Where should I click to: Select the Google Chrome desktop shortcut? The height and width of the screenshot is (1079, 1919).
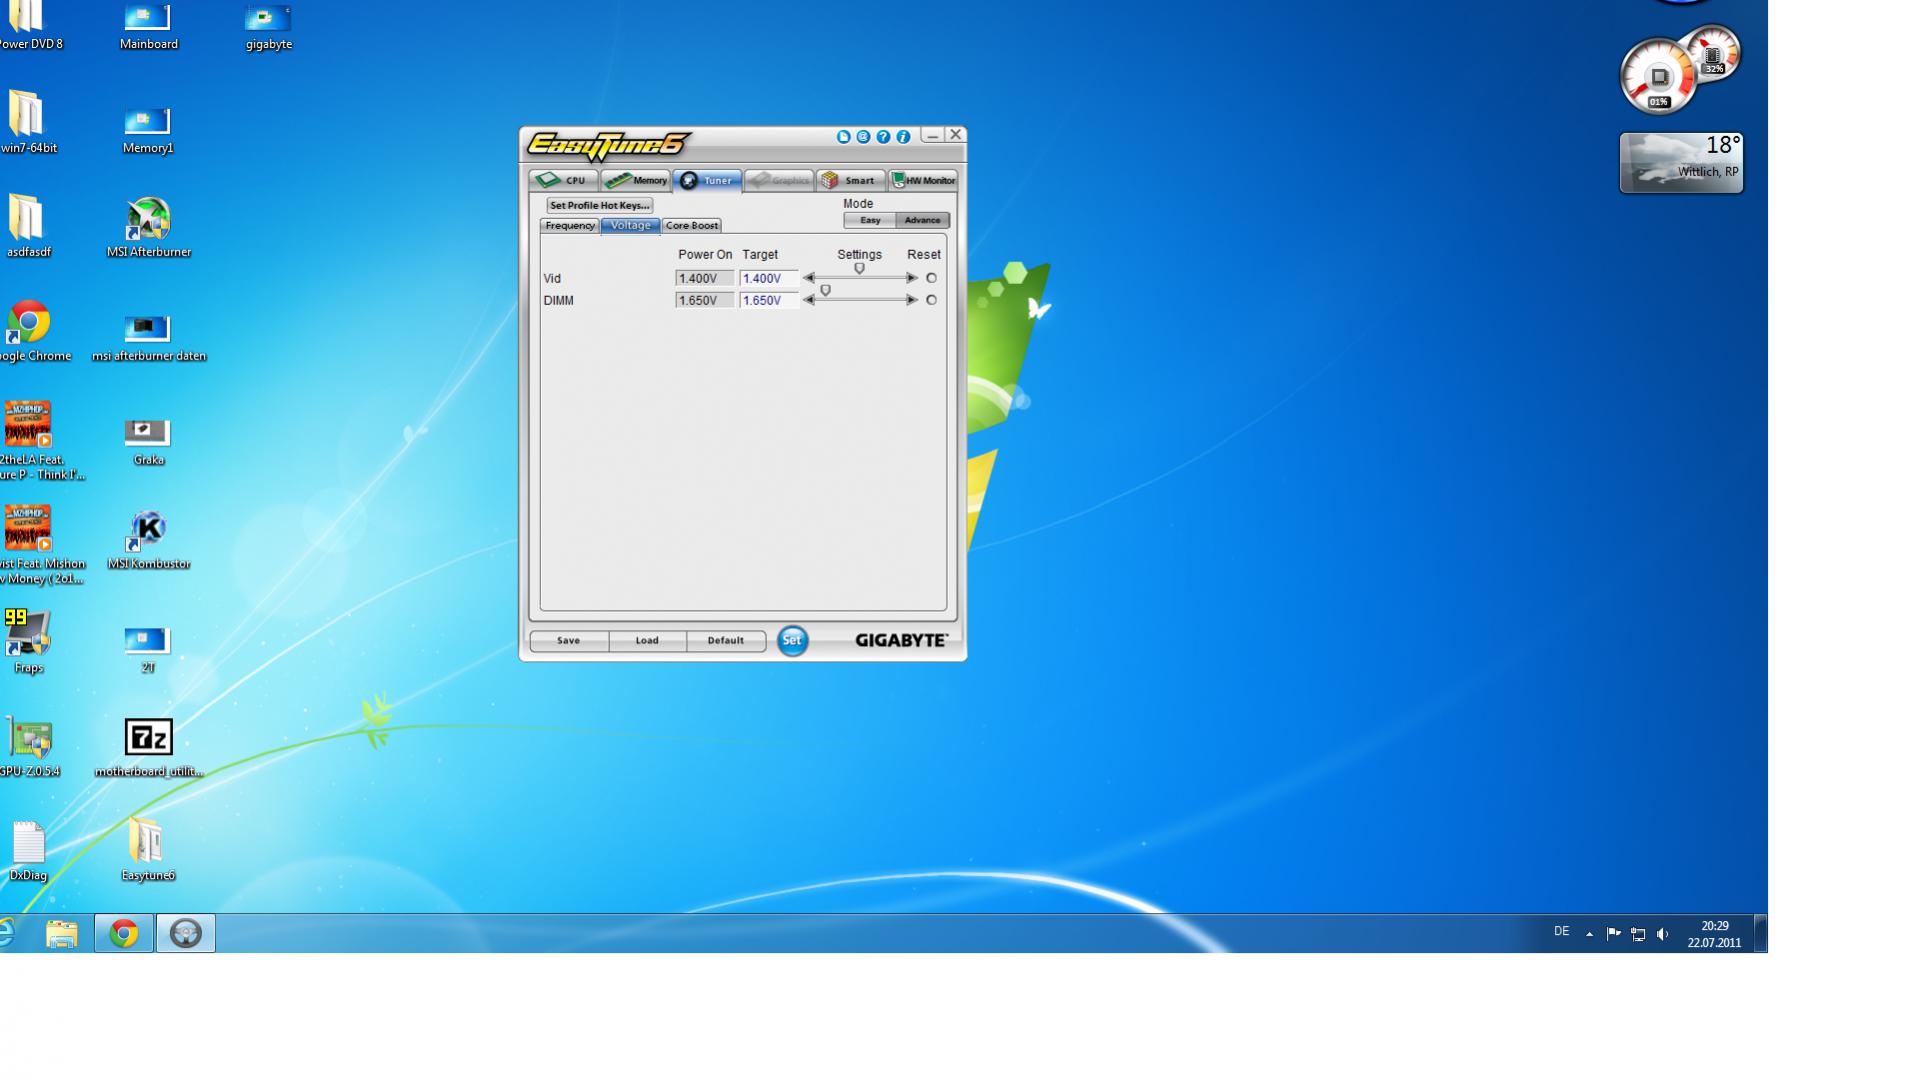pos(29,331)
